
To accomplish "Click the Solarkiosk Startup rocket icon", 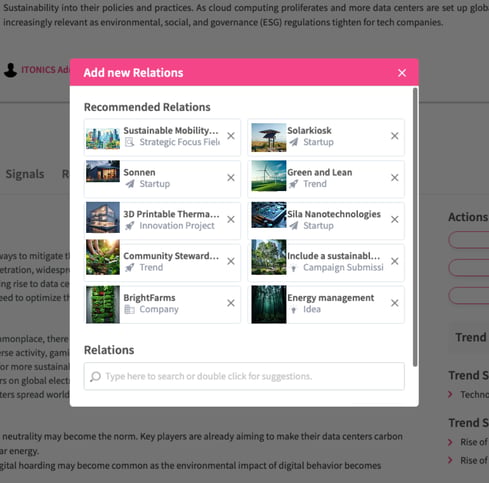I will pos(294,142).
